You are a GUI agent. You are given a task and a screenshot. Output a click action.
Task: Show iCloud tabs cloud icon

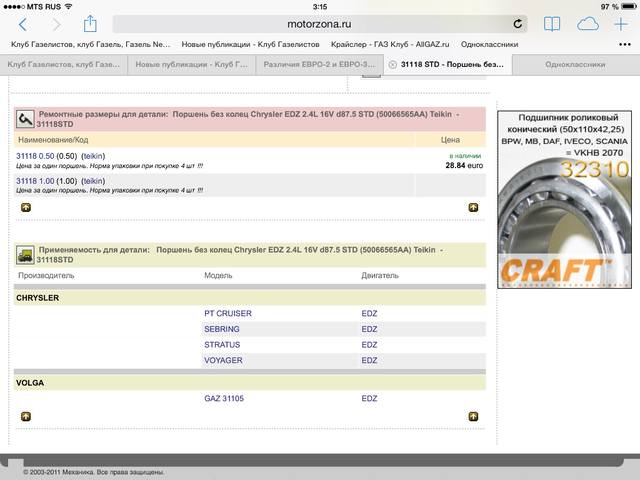point(588,24)
